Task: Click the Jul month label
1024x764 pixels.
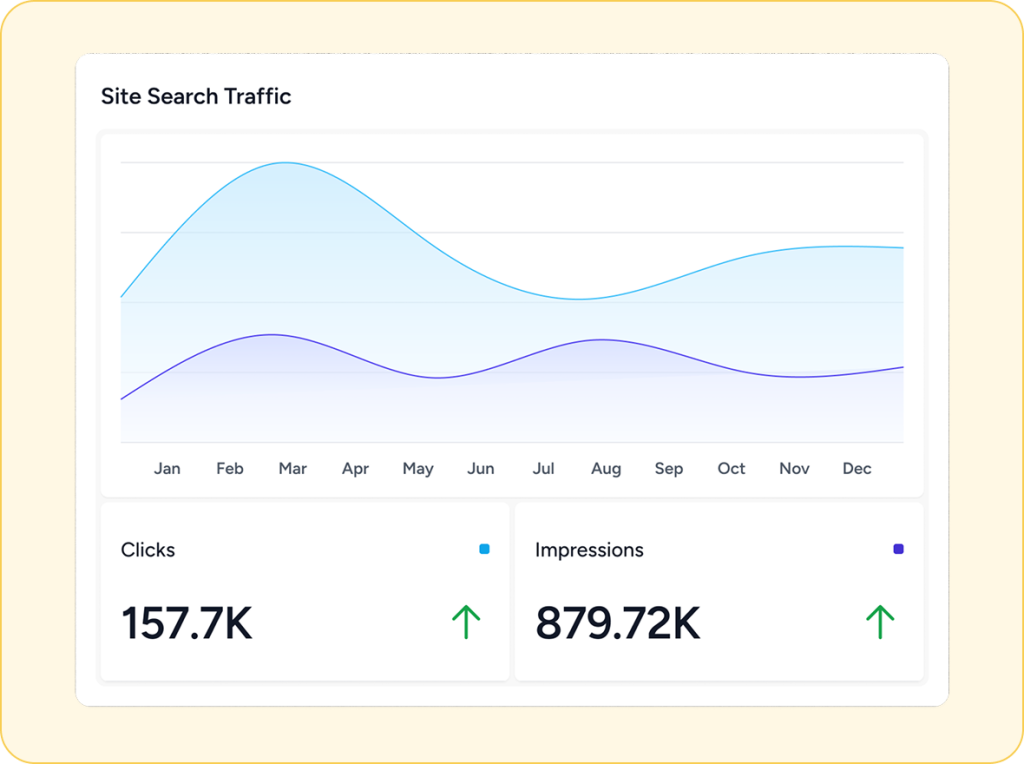Action: [543, 468]
